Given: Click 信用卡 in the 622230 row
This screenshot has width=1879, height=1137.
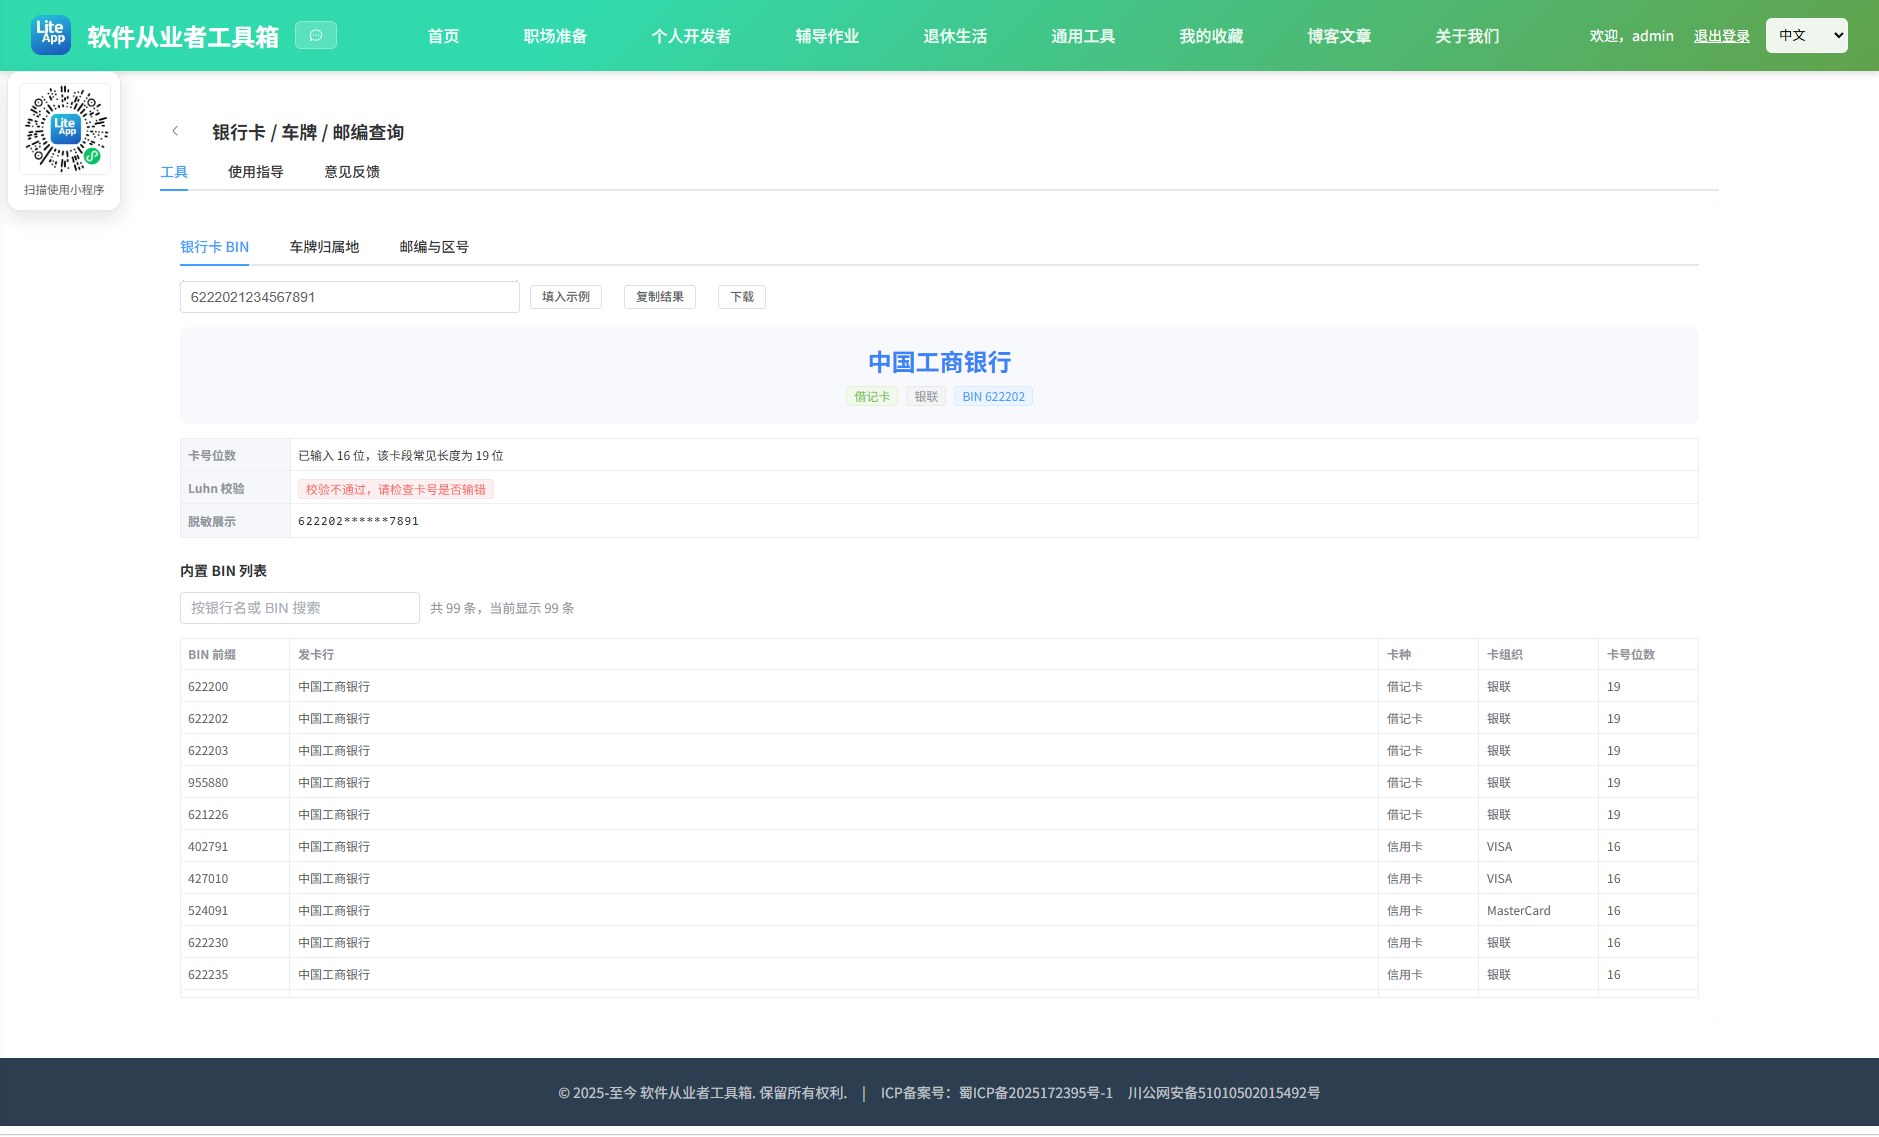Looking at the screenshot, I should tap(1405, 943).
